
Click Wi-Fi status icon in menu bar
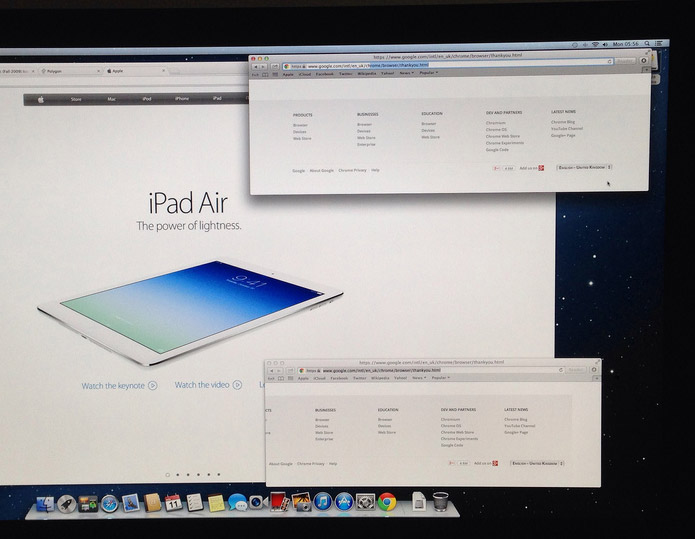tap(595, 44)
